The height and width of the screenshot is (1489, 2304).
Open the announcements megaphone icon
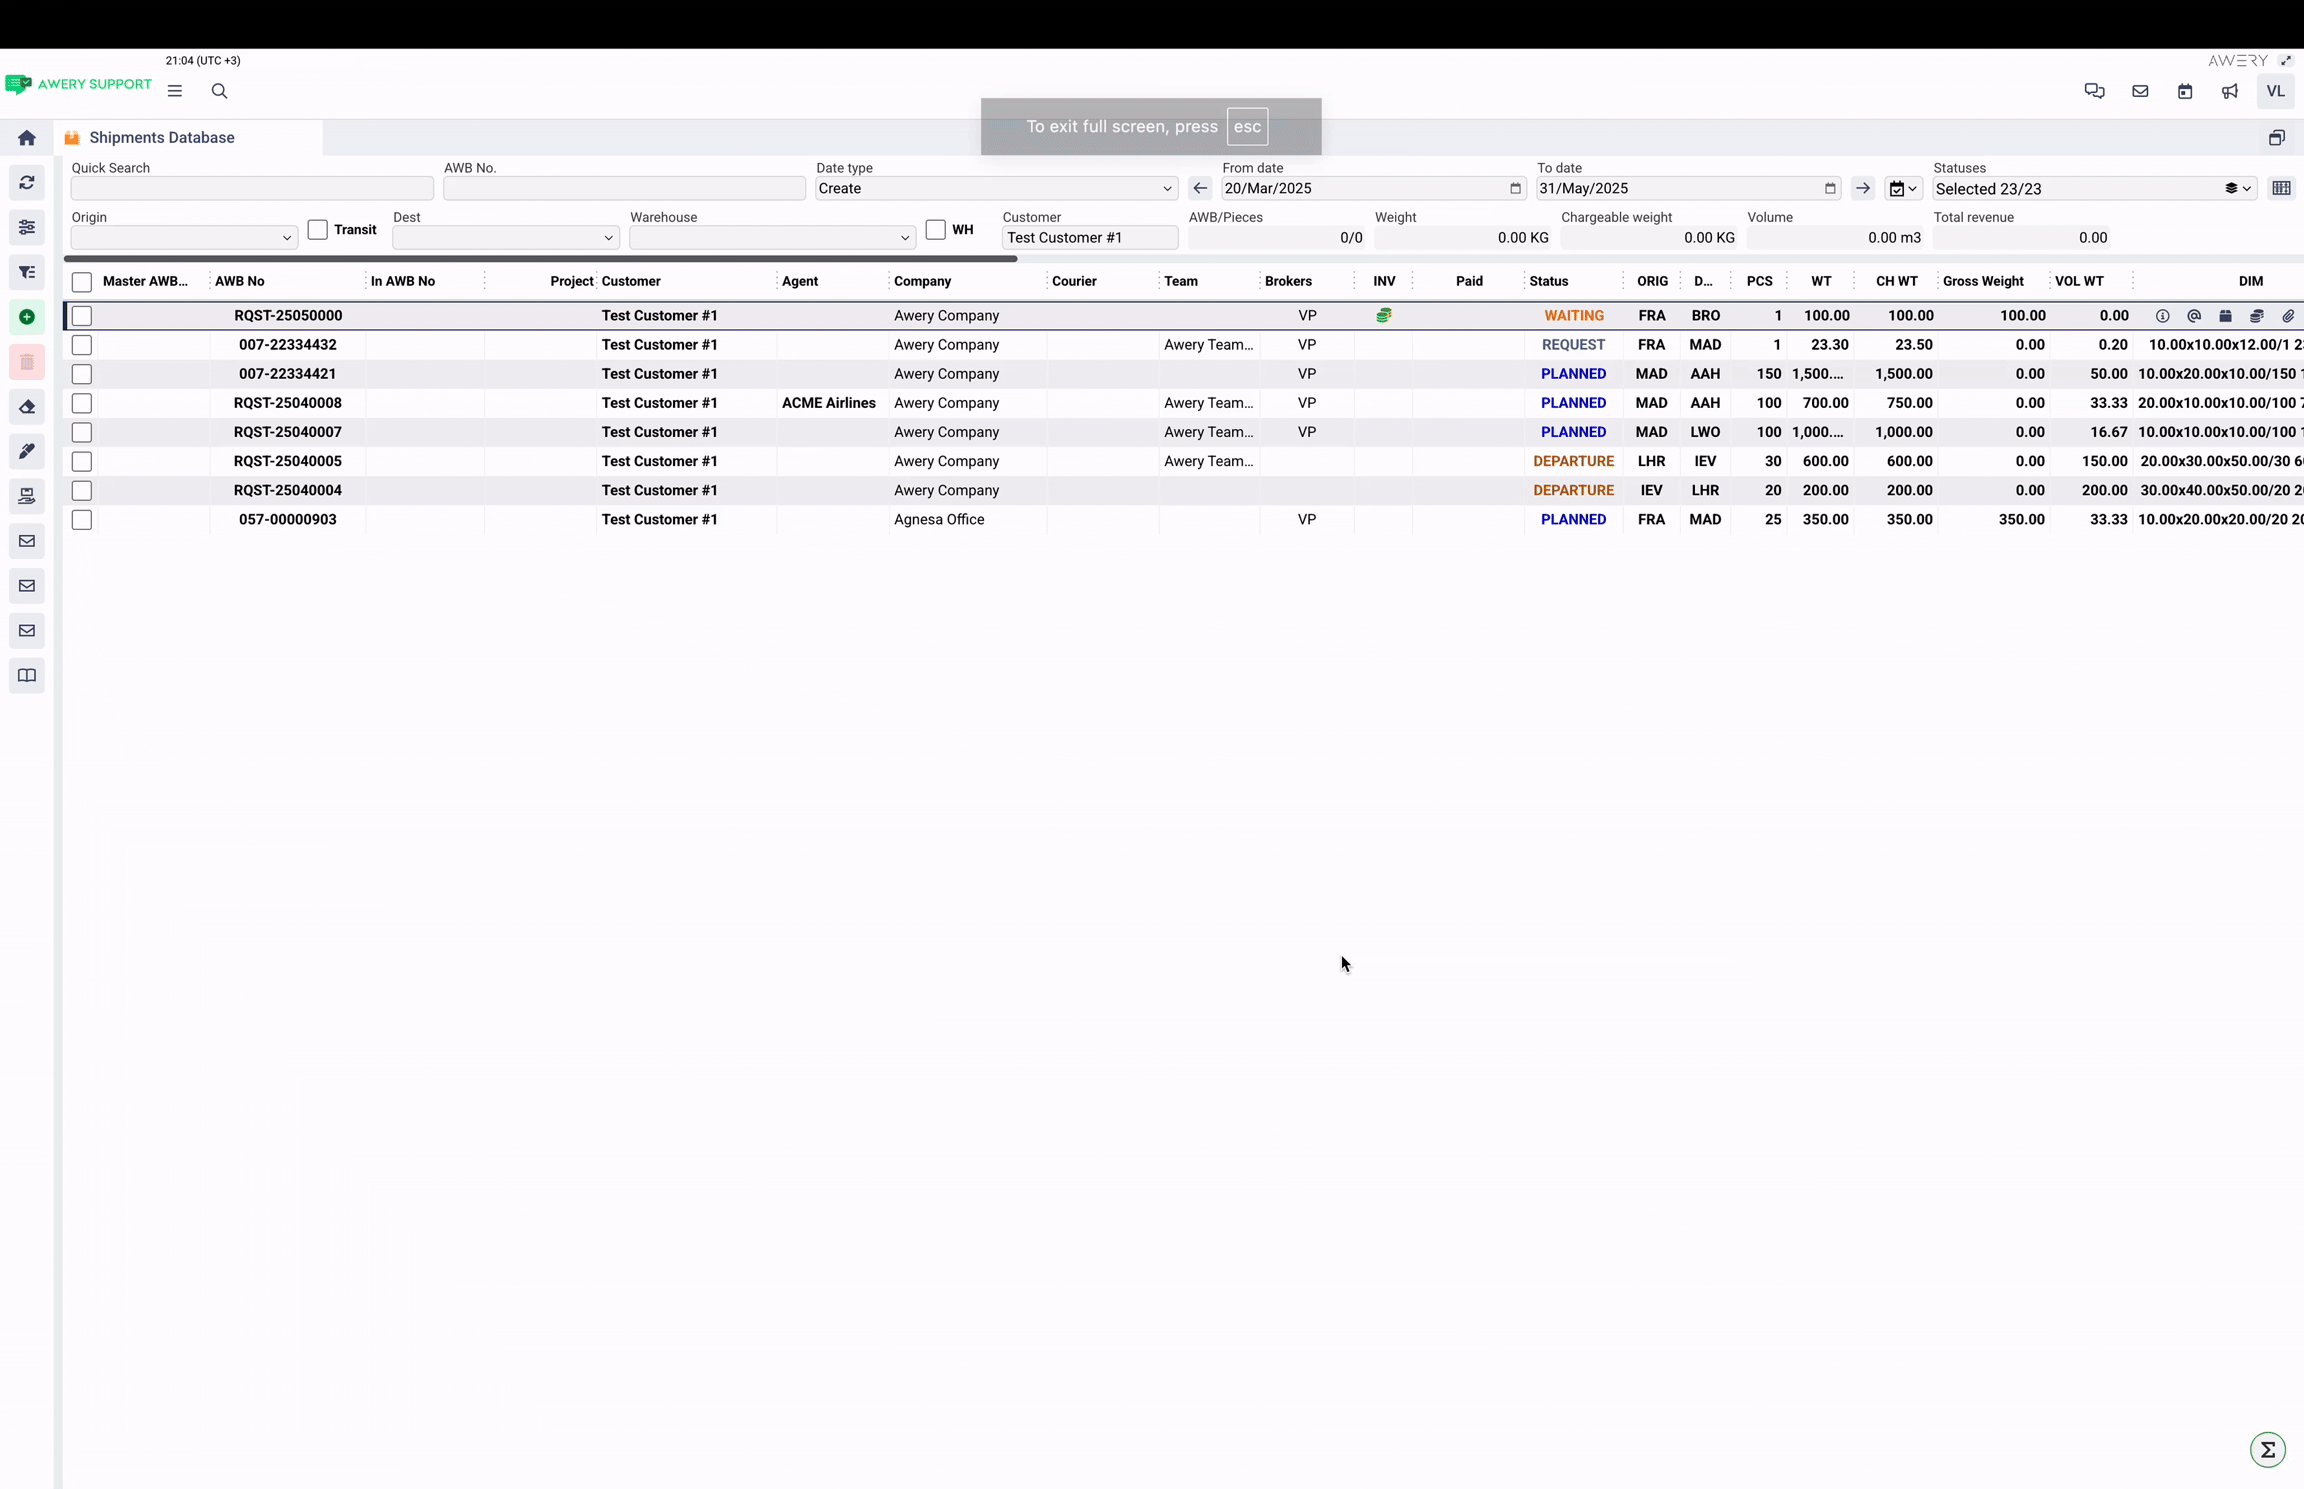pos(2230,91)
